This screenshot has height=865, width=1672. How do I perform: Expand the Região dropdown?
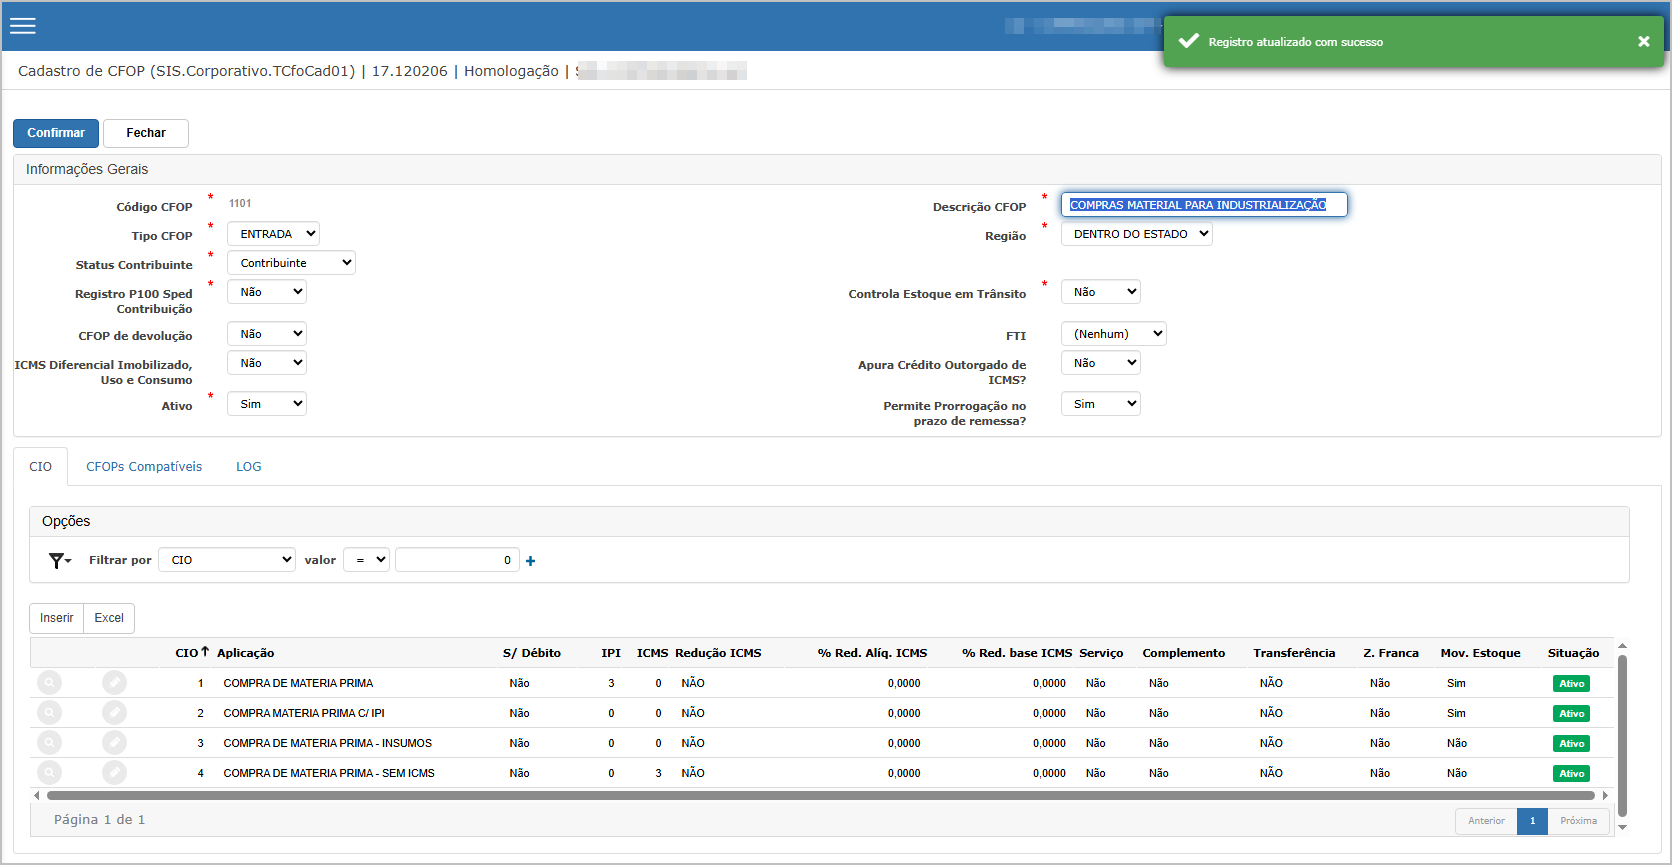(1136, 234)
